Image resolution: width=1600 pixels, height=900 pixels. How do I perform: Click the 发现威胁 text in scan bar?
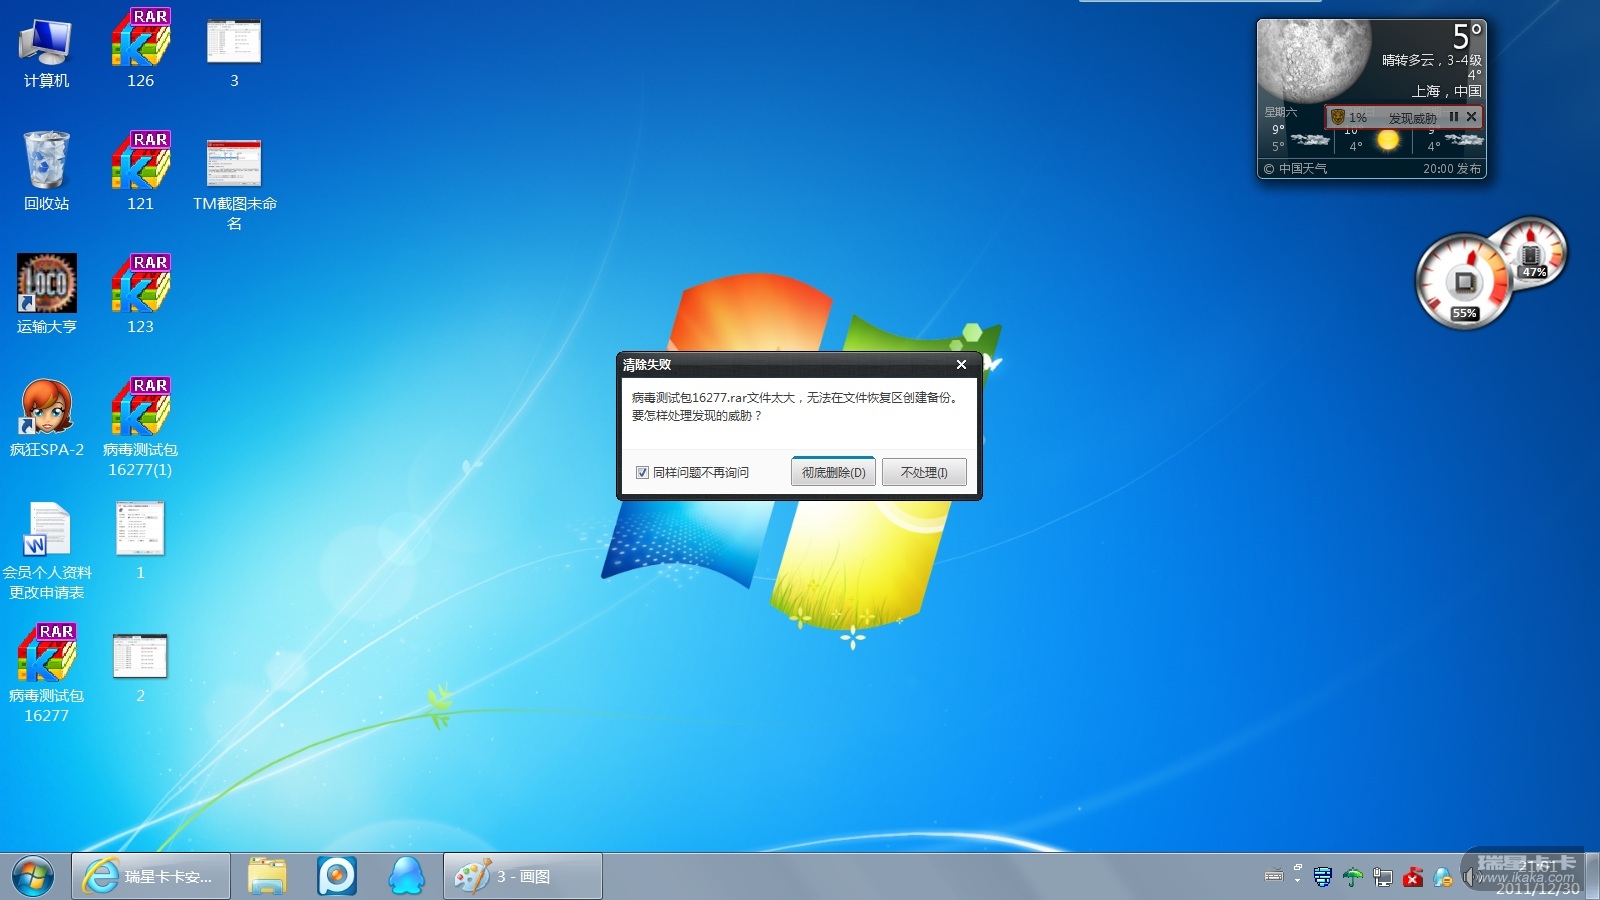pos(1412,118)
